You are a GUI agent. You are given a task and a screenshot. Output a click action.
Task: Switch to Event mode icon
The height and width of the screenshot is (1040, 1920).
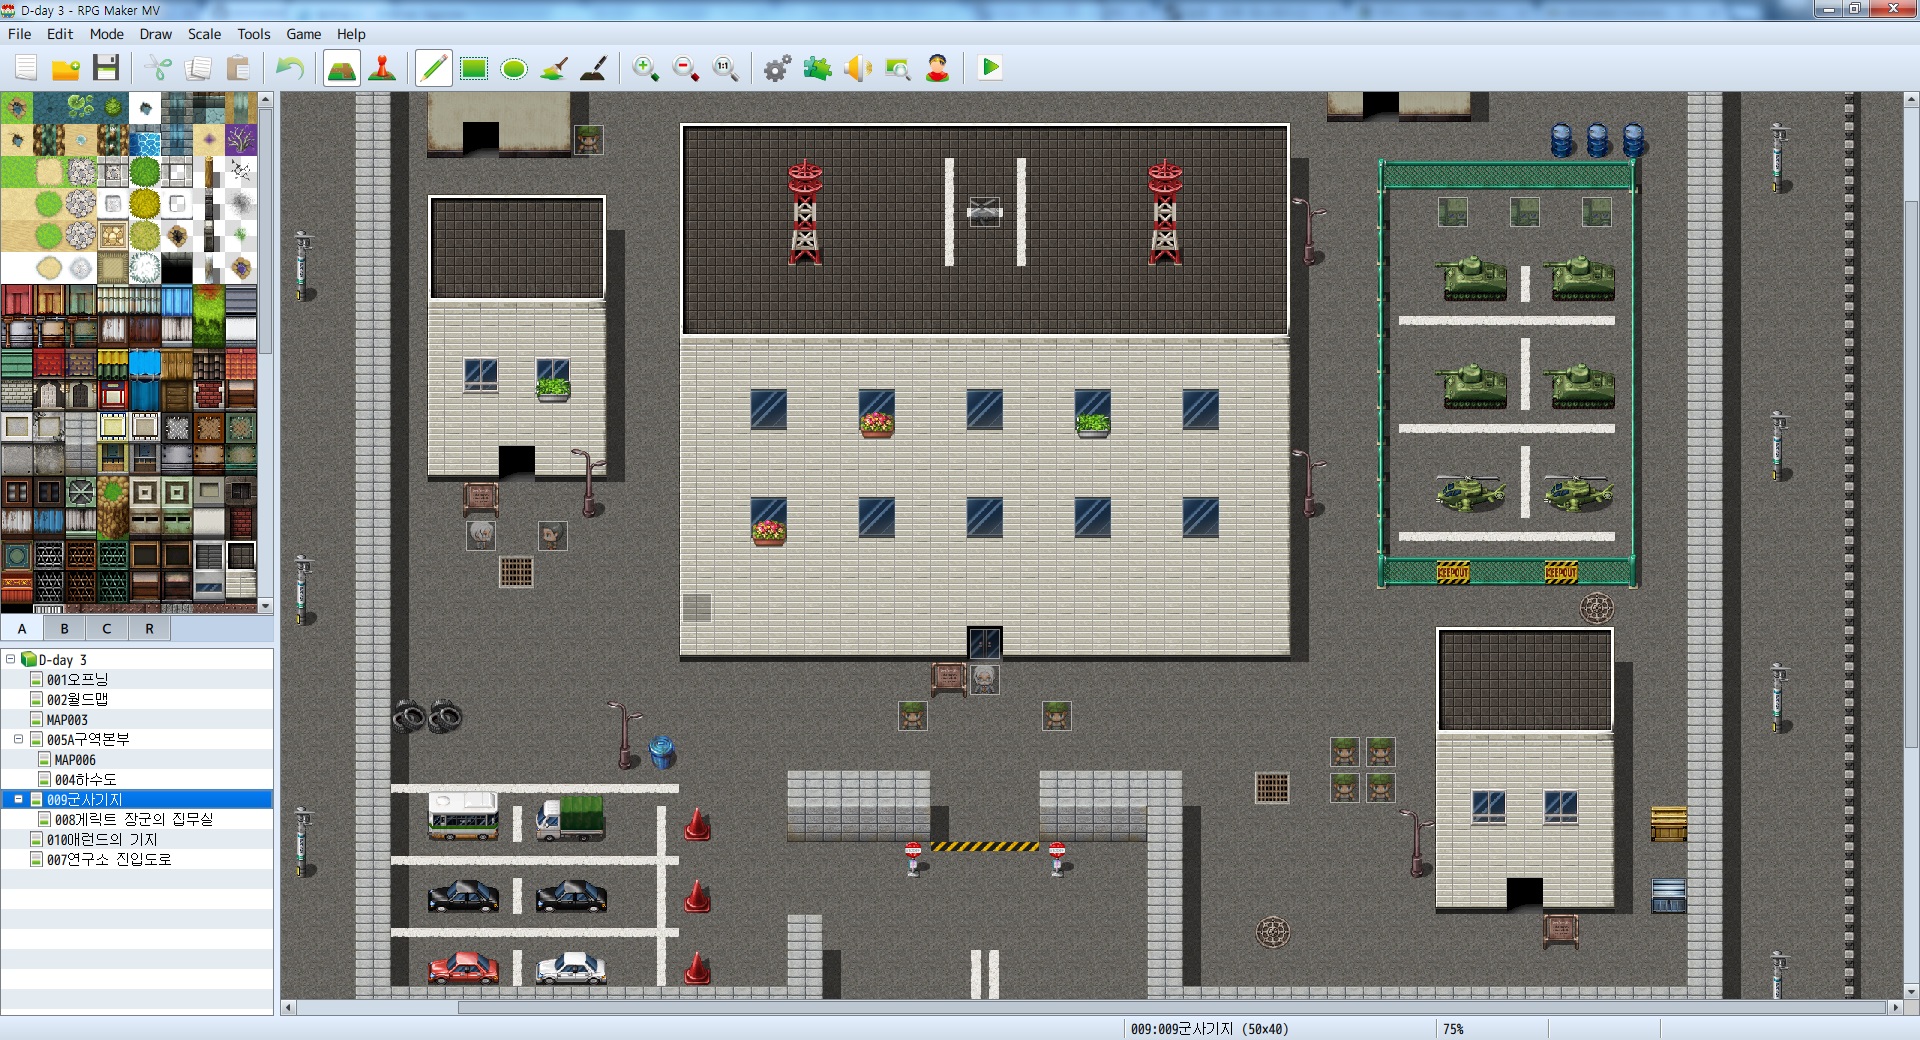tap(382, 68)
